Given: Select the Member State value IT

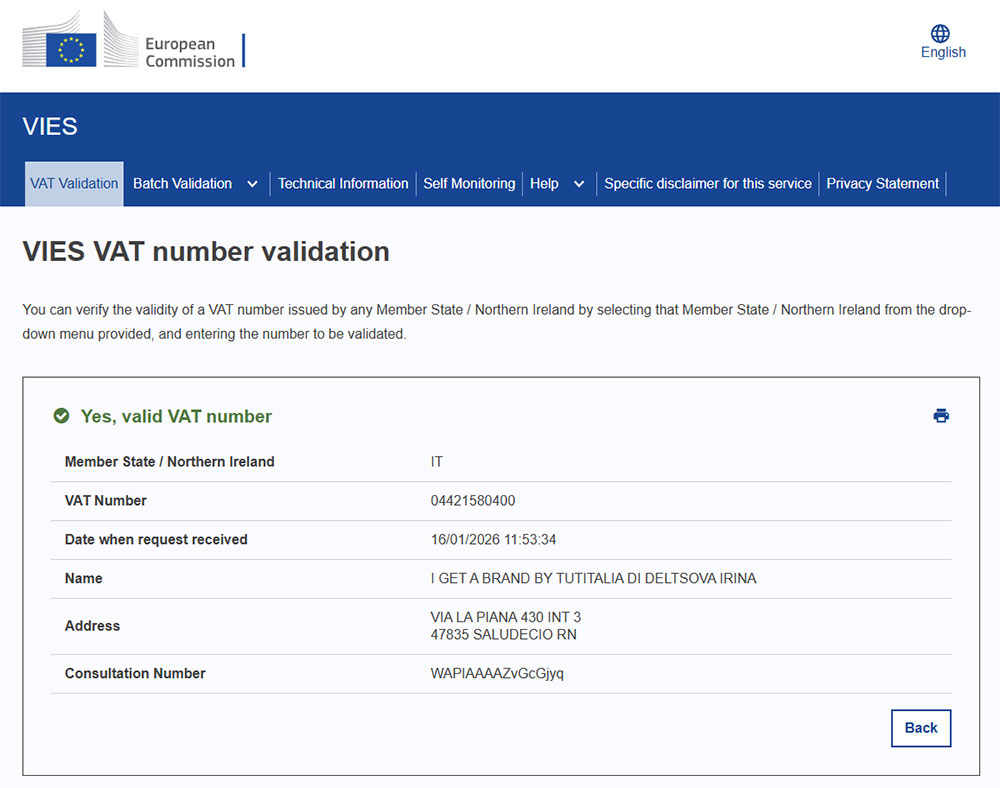Looking at the screenshot, I should tap(436, 461).
